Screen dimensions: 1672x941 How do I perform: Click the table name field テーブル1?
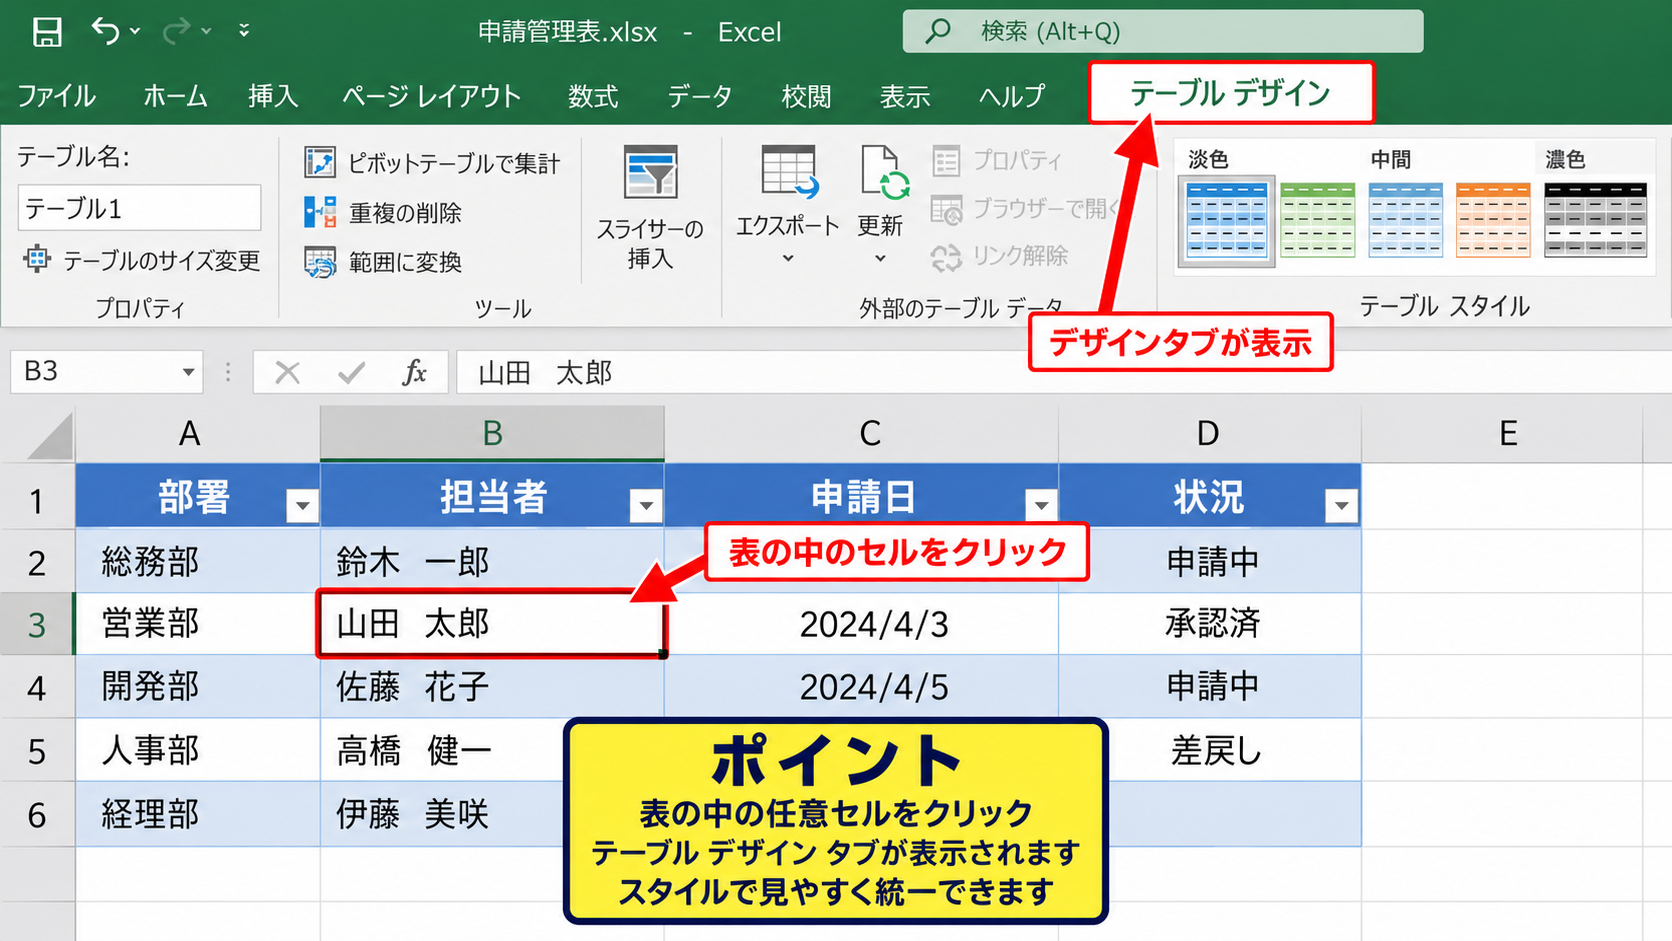(x=139, y=208)
